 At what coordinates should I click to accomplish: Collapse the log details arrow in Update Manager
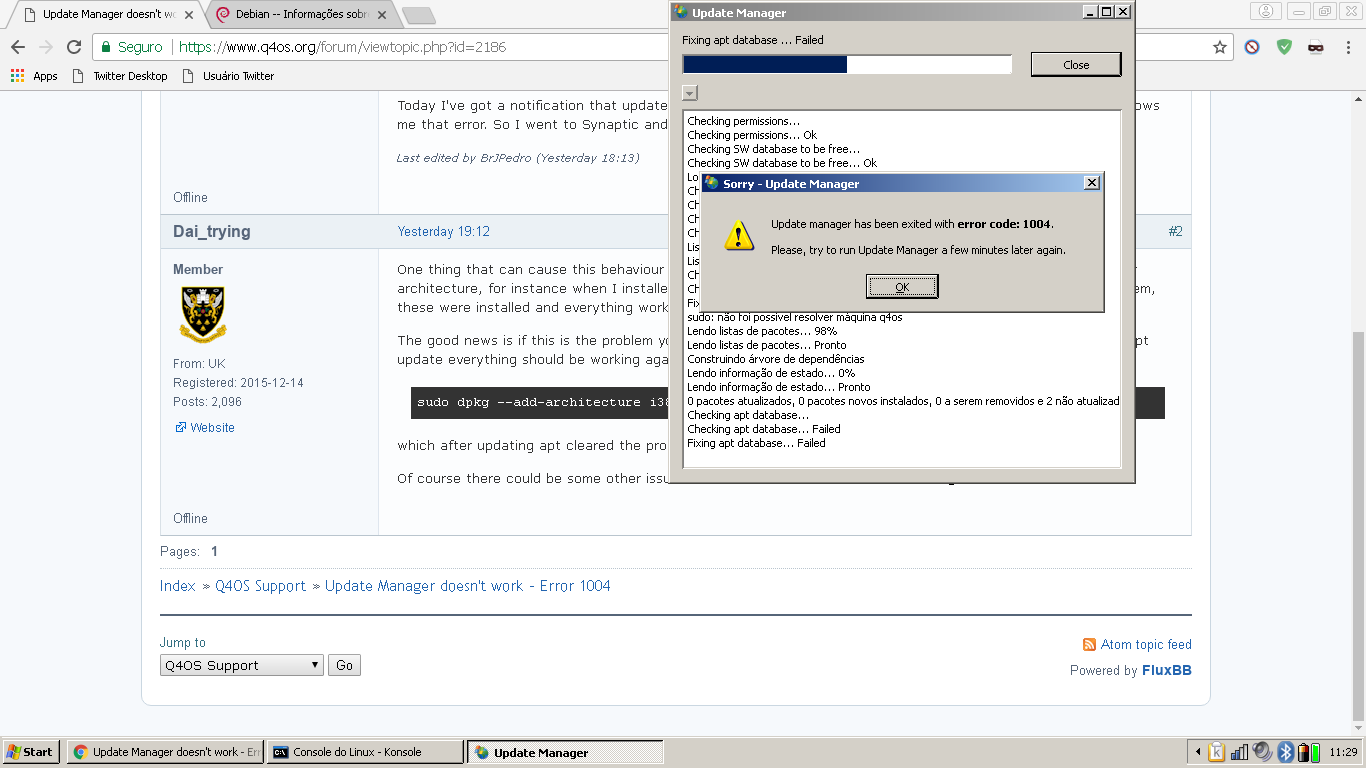690,93
